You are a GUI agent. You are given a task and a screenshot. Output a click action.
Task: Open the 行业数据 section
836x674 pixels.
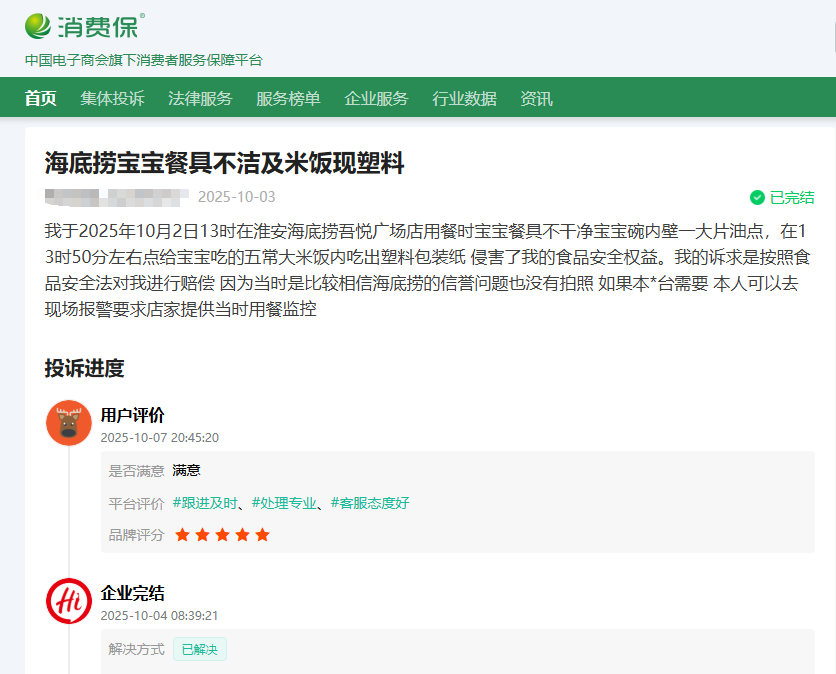click(464, 98)
